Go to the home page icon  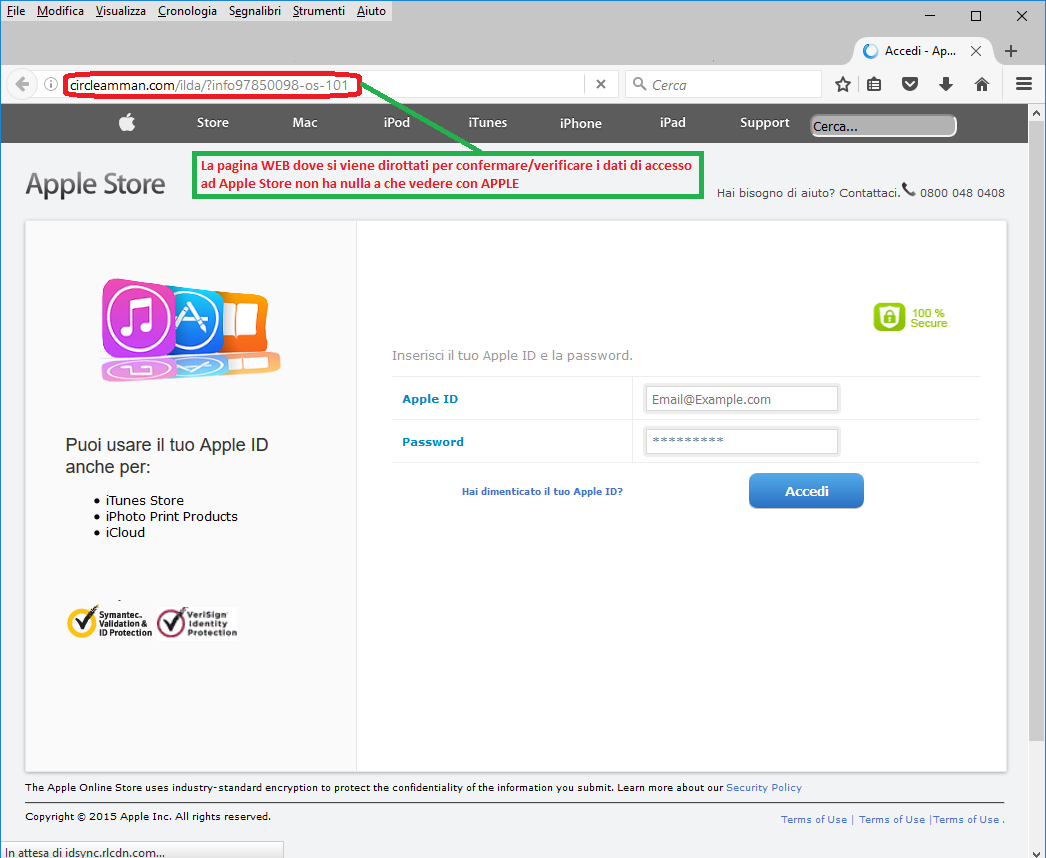982,85
